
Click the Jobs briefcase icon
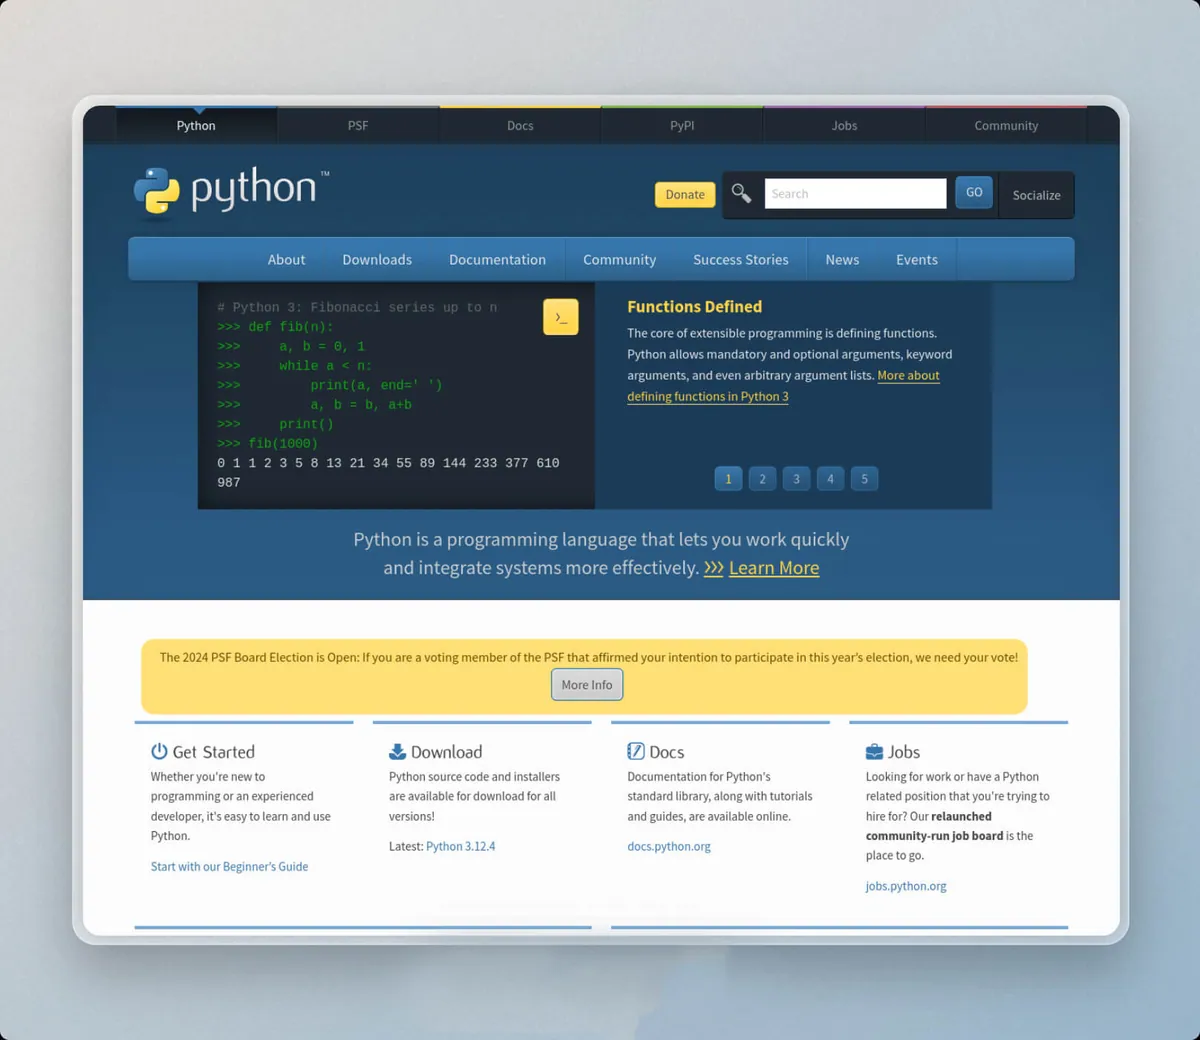(x=874, y=751)
